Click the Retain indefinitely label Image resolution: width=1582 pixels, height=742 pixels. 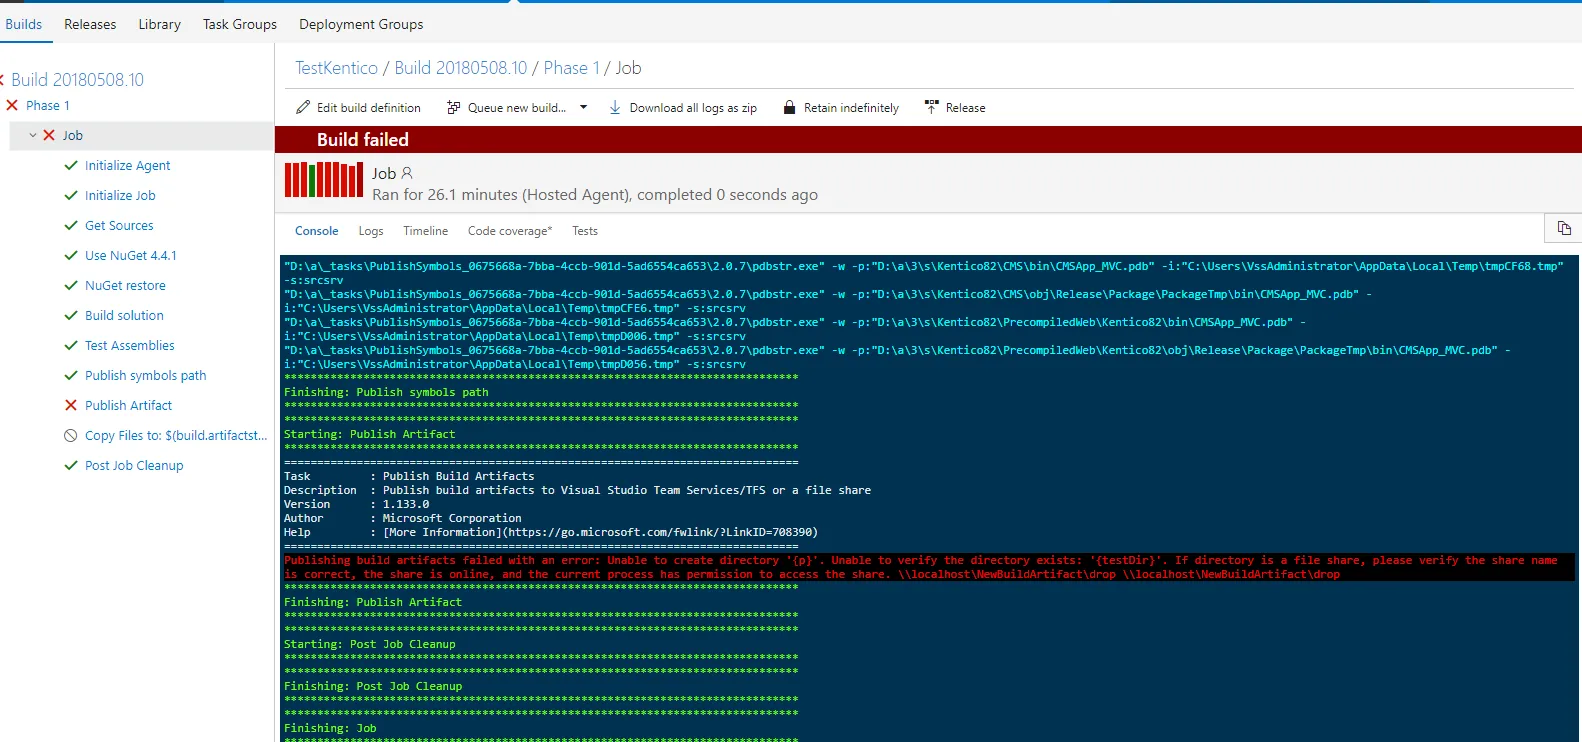click(851, 107)
